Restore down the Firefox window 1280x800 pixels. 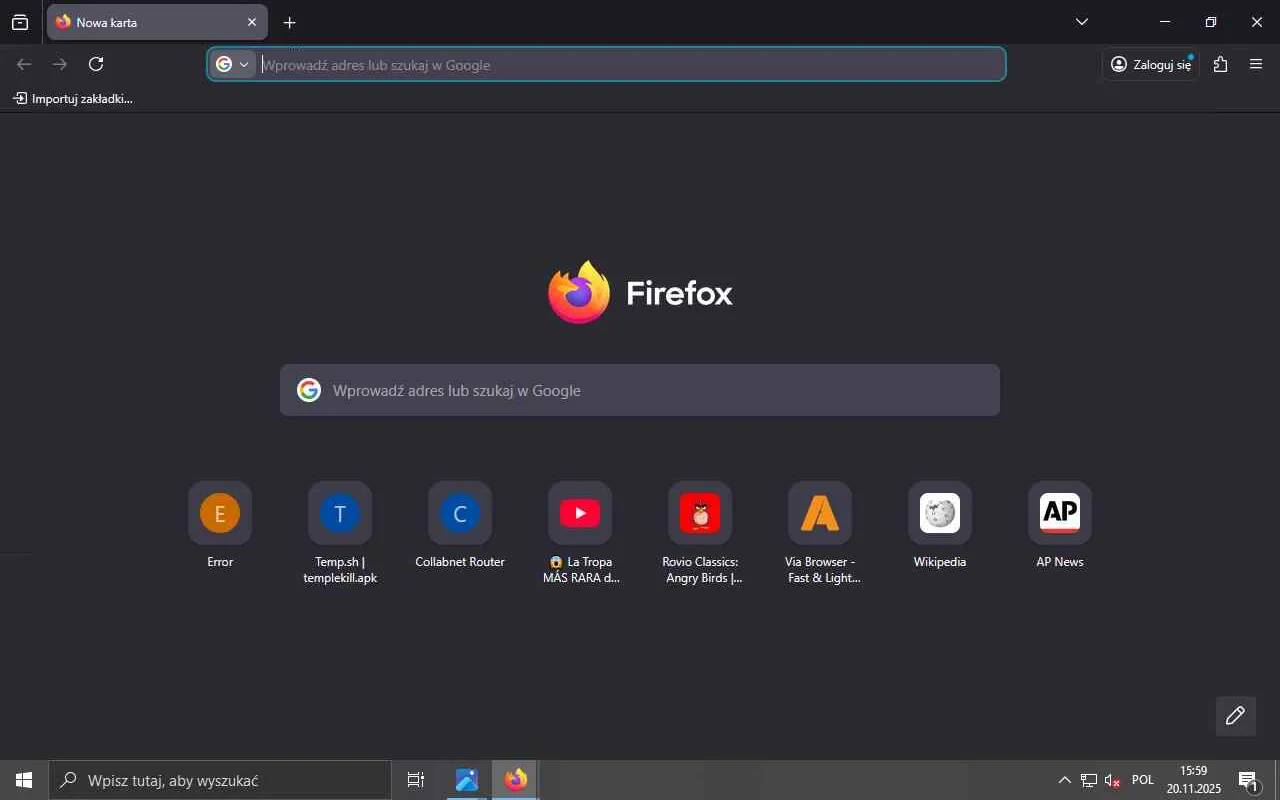click(x=1211, y=22)
